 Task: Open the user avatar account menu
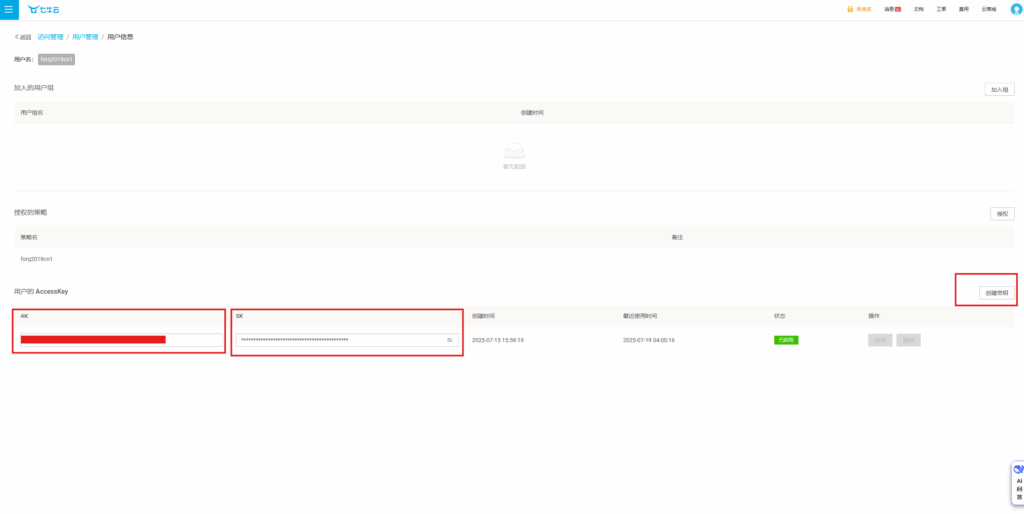1017,9
